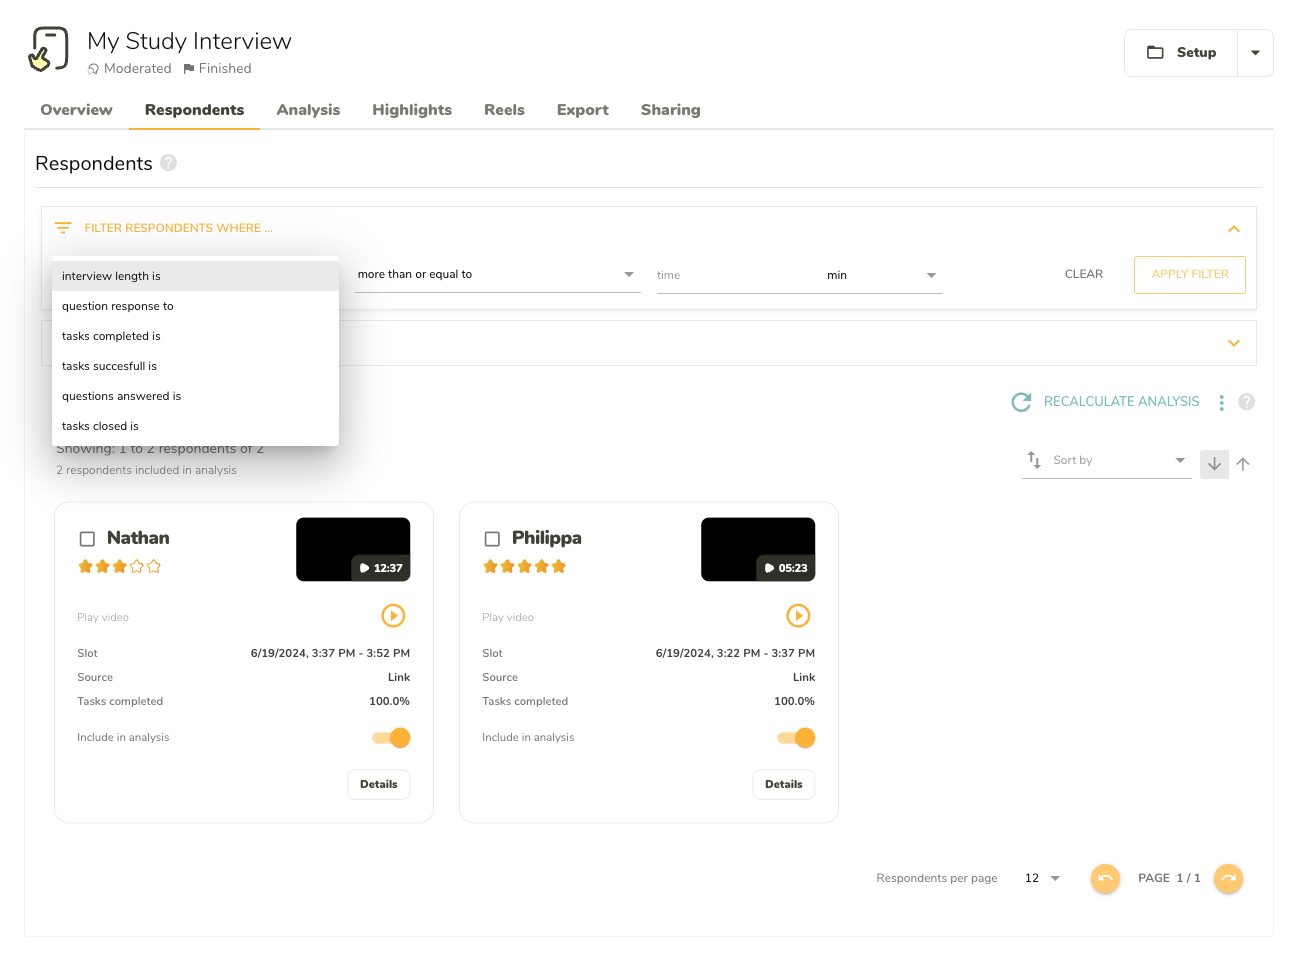Click Nathan's source 'Link' value

pyautogui.click(x=399, y=677)
